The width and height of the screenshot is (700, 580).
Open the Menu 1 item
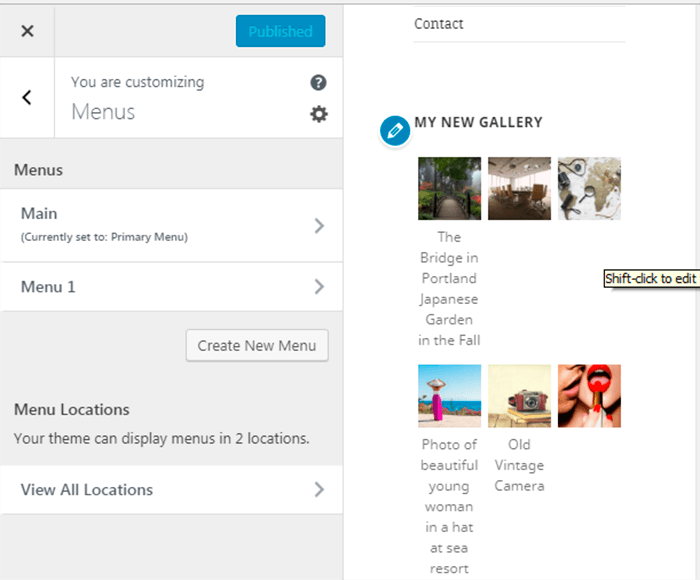pos(171,287)
